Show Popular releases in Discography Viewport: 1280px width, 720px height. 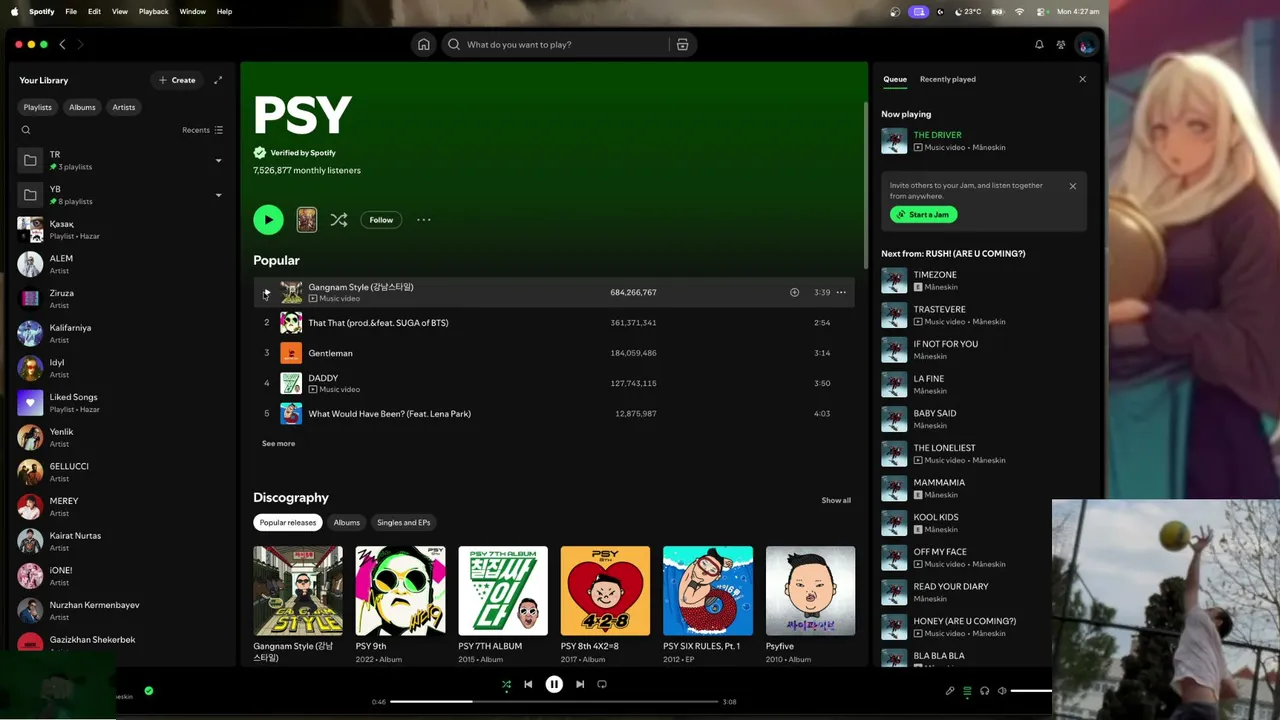coord(288,522)
